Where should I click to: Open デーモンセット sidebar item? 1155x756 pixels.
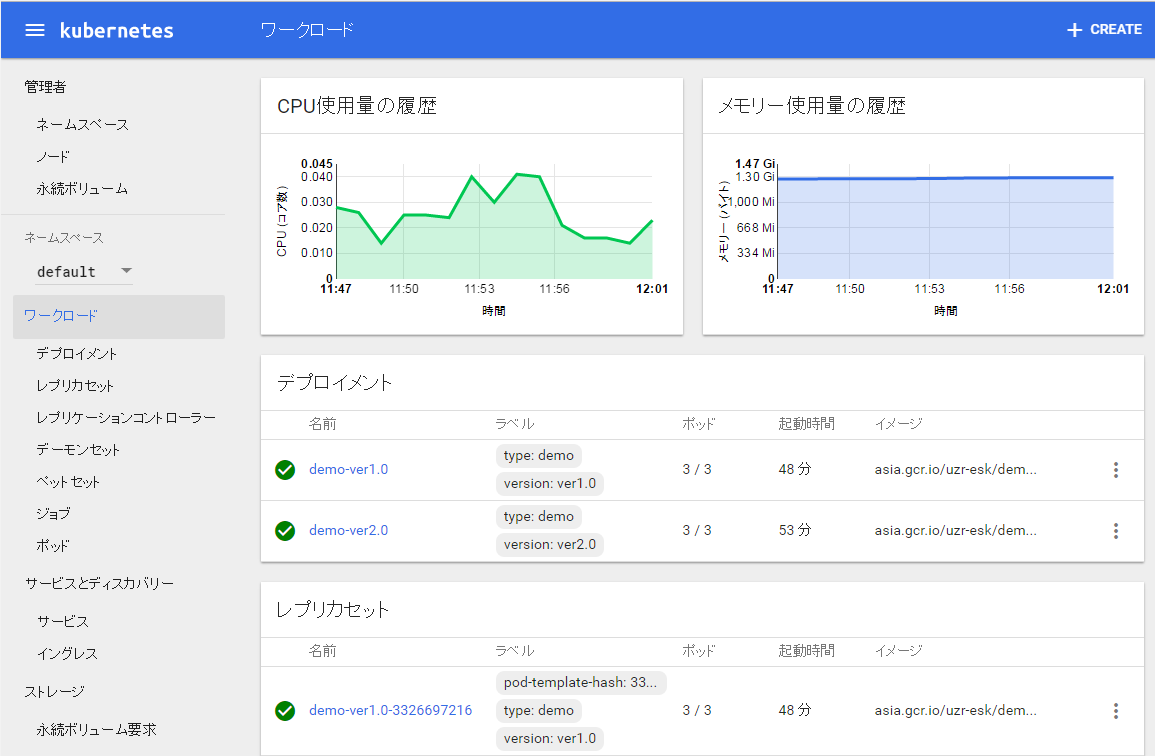tap(78, 450)
